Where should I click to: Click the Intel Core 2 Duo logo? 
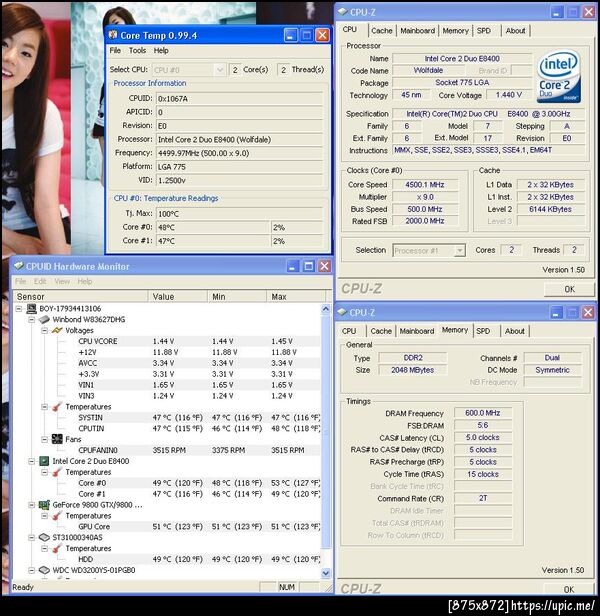click(558, 76)
